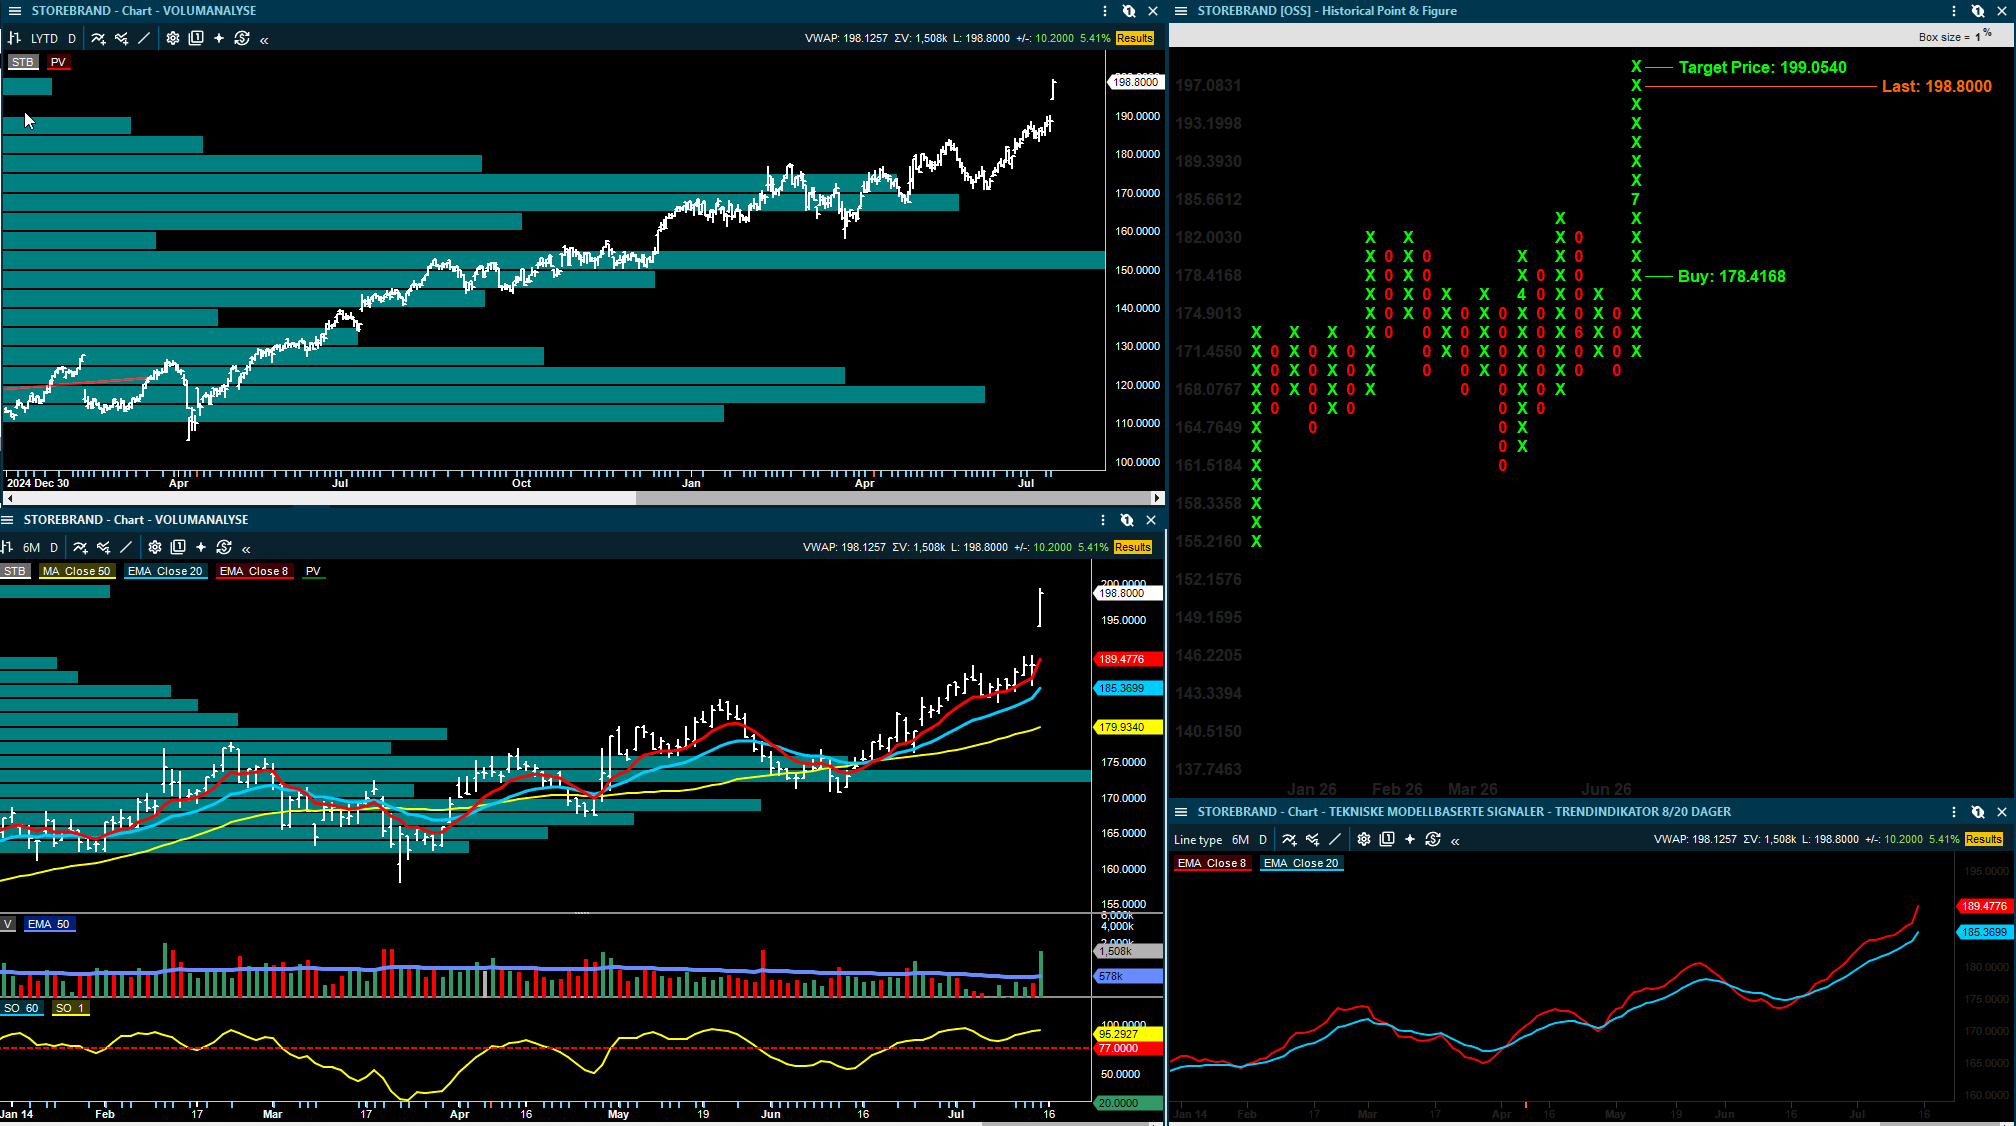Toggle EMA 50 volume indicator tag

(49, 924)
